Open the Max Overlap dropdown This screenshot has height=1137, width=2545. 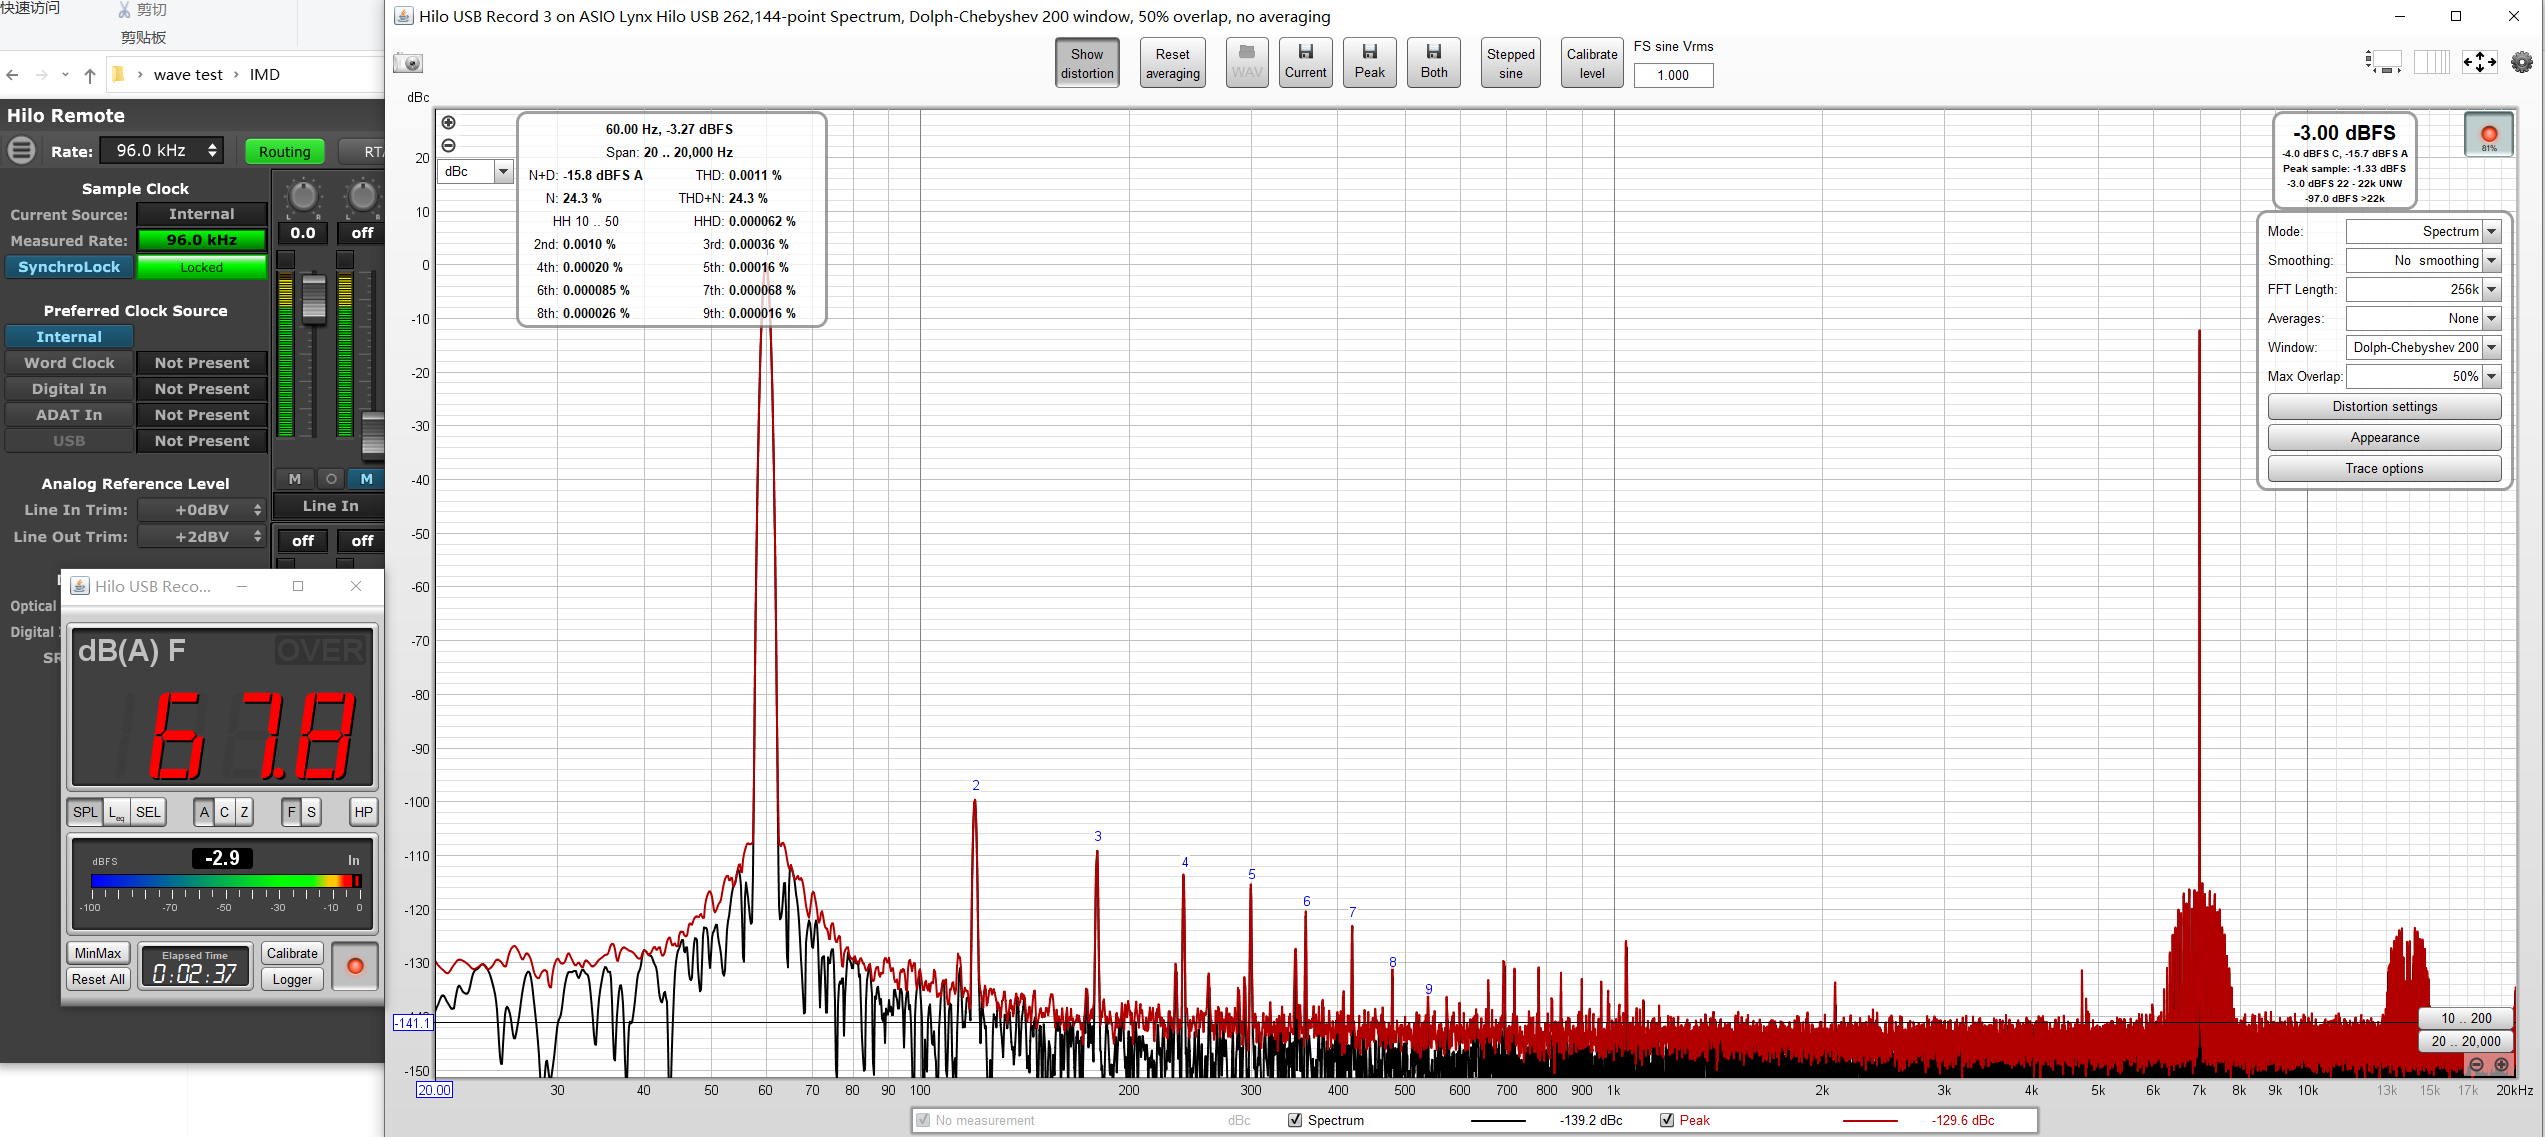click(x=2423, y=376)
